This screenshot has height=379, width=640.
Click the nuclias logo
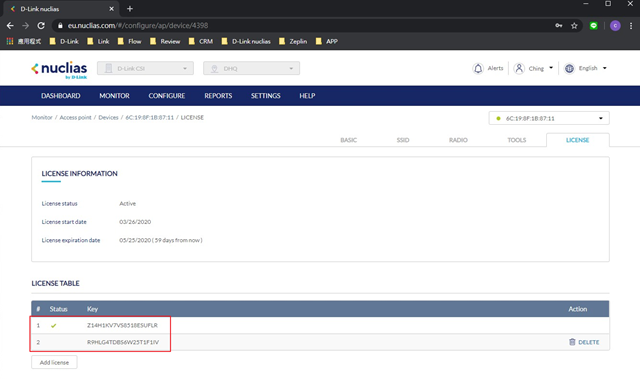59,69
